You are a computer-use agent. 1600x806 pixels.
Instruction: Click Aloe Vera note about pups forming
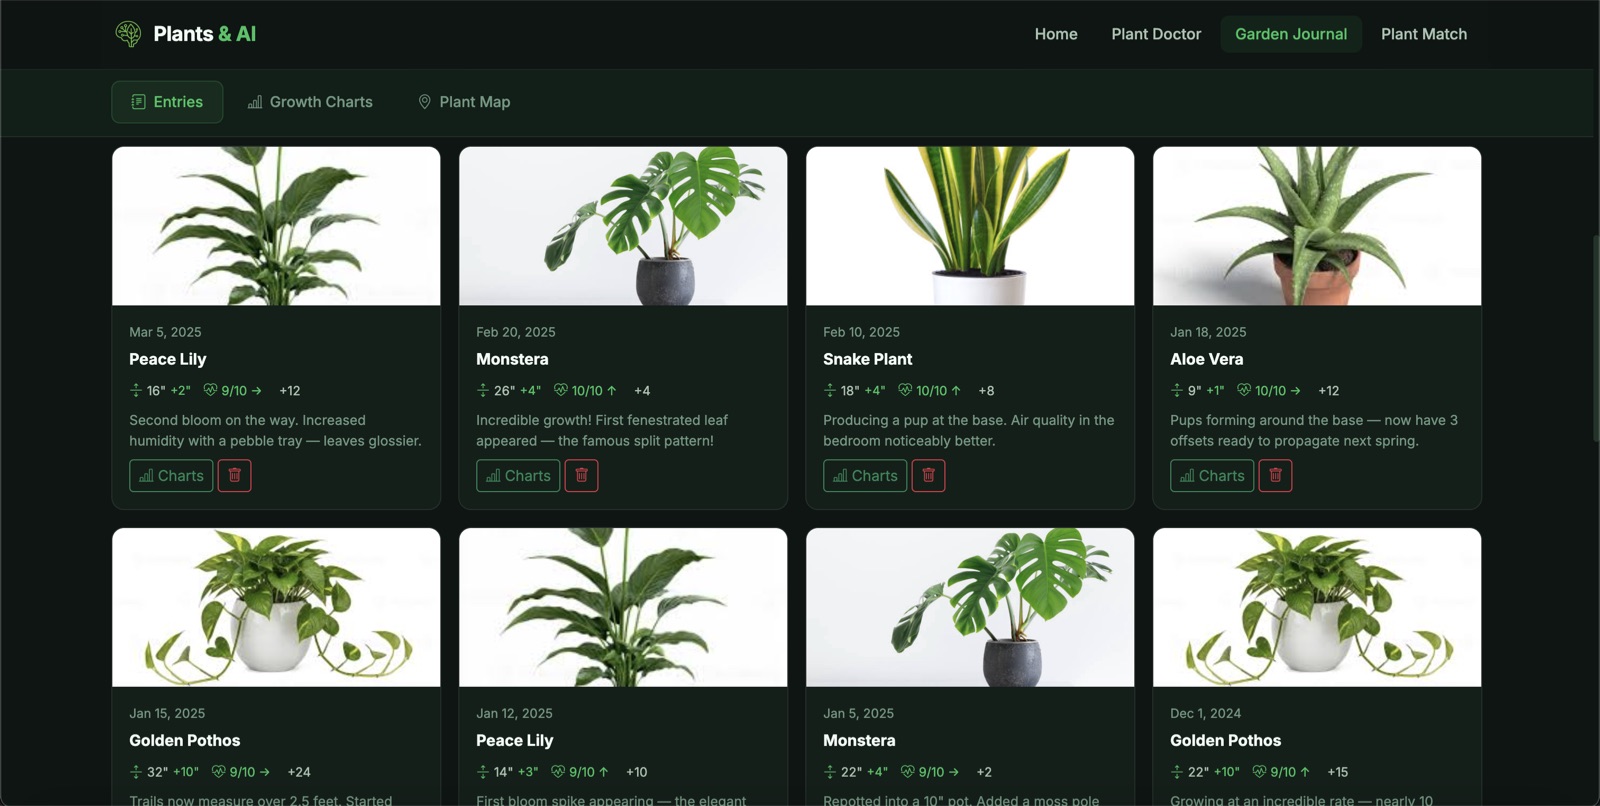pos(1314,431)
